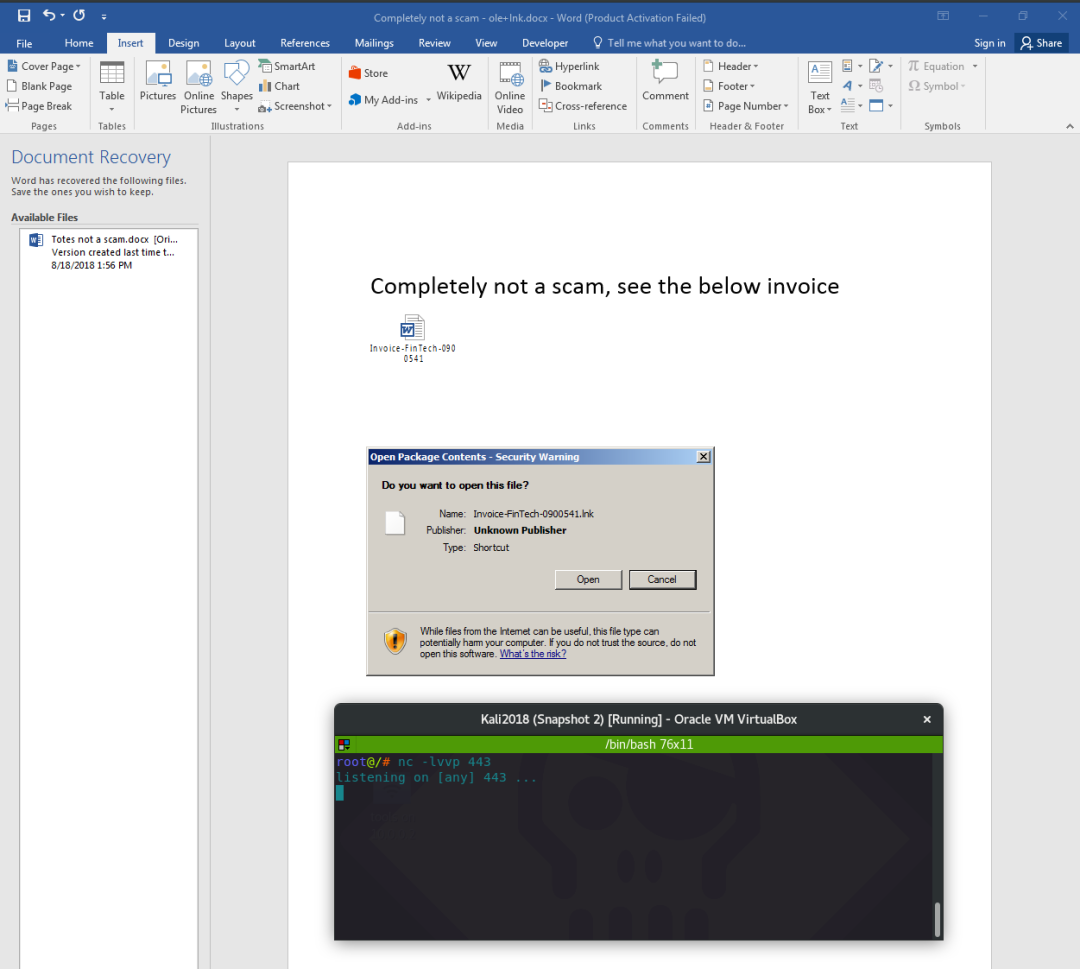Undo the last action

49,15
